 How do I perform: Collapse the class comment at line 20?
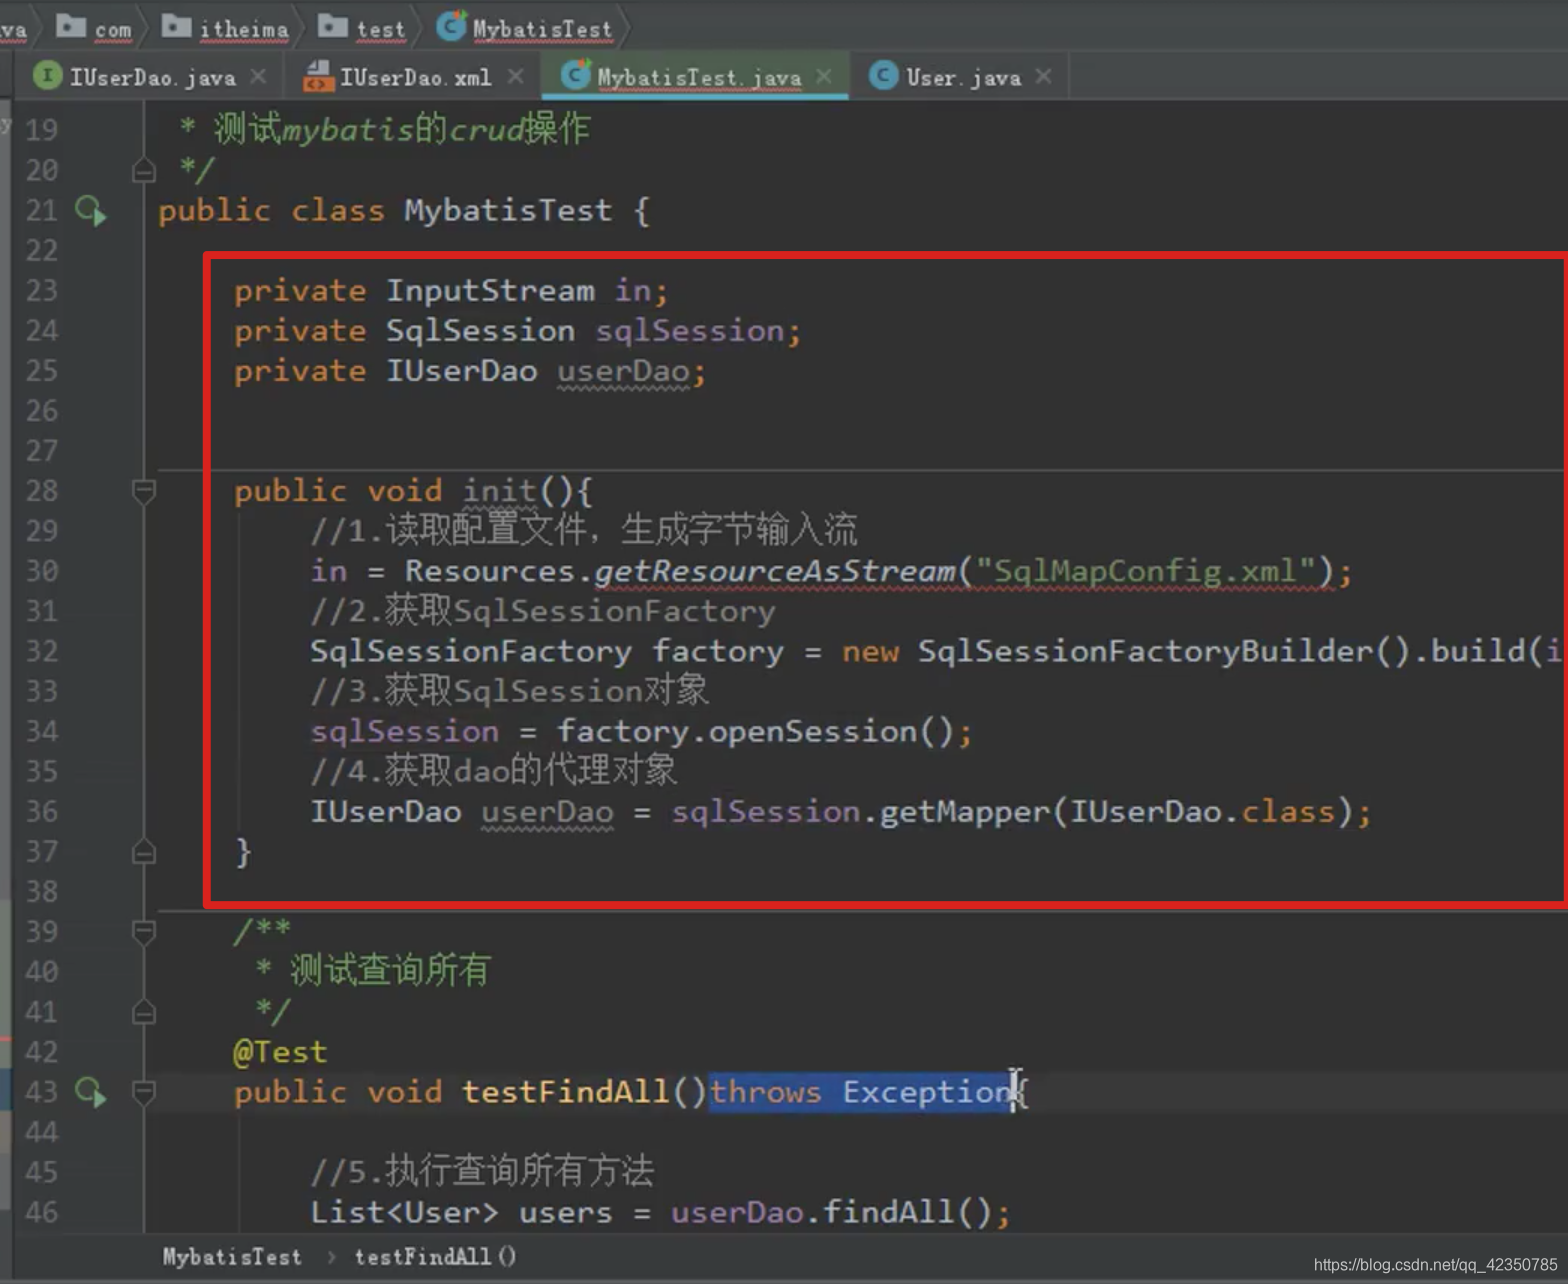[144, 171]
